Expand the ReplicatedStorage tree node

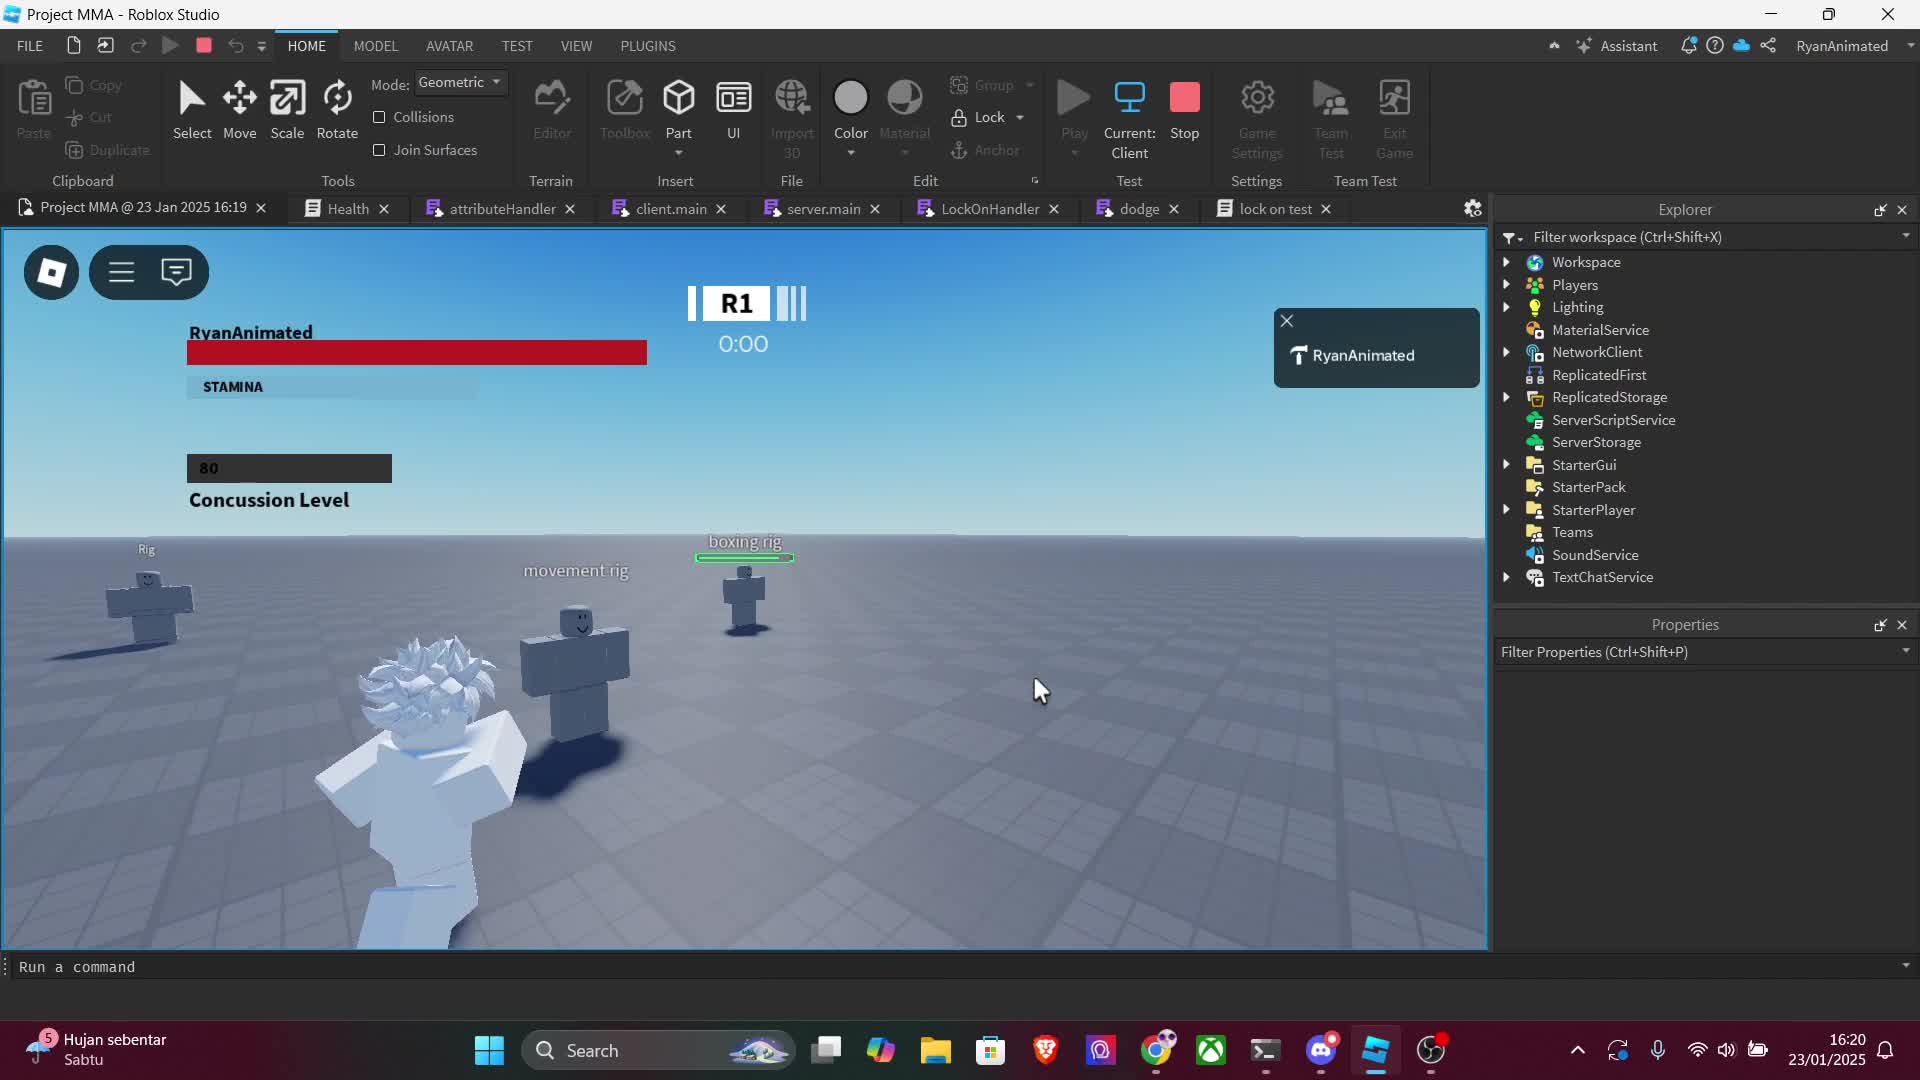pos(1506,397)
